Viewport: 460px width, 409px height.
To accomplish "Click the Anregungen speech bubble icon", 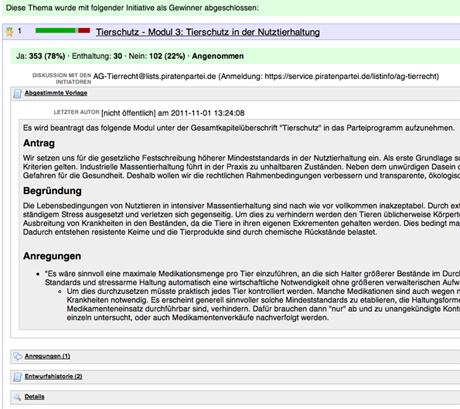I will [x=17, y=356].
